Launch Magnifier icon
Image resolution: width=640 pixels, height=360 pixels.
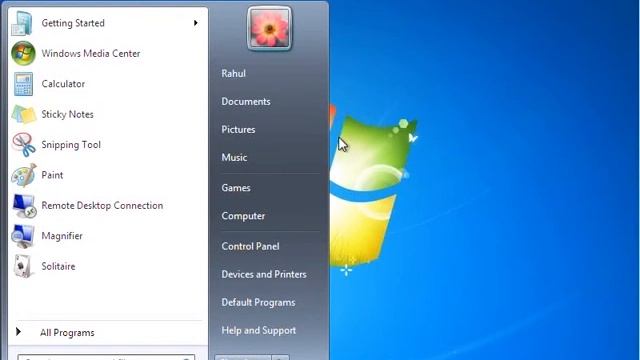23,236
